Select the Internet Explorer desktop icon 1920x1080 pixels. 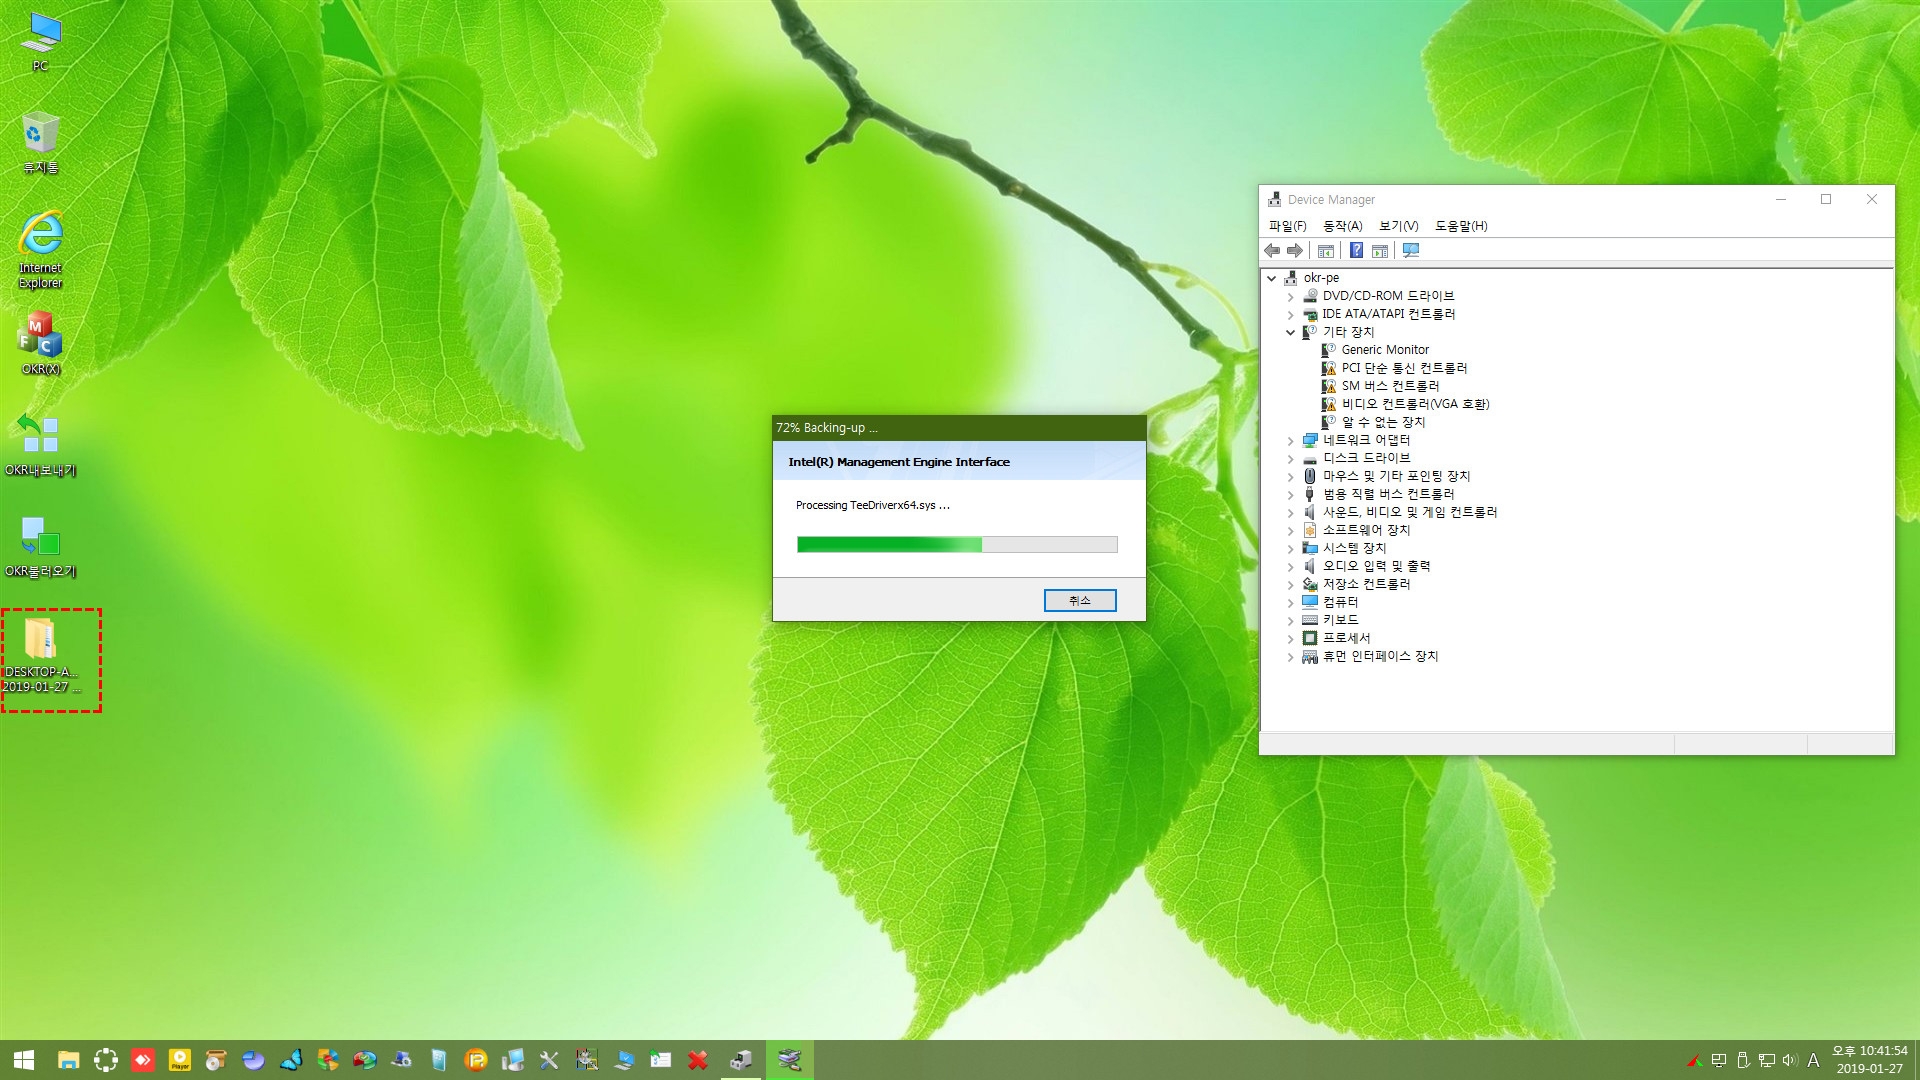(40, 250)
